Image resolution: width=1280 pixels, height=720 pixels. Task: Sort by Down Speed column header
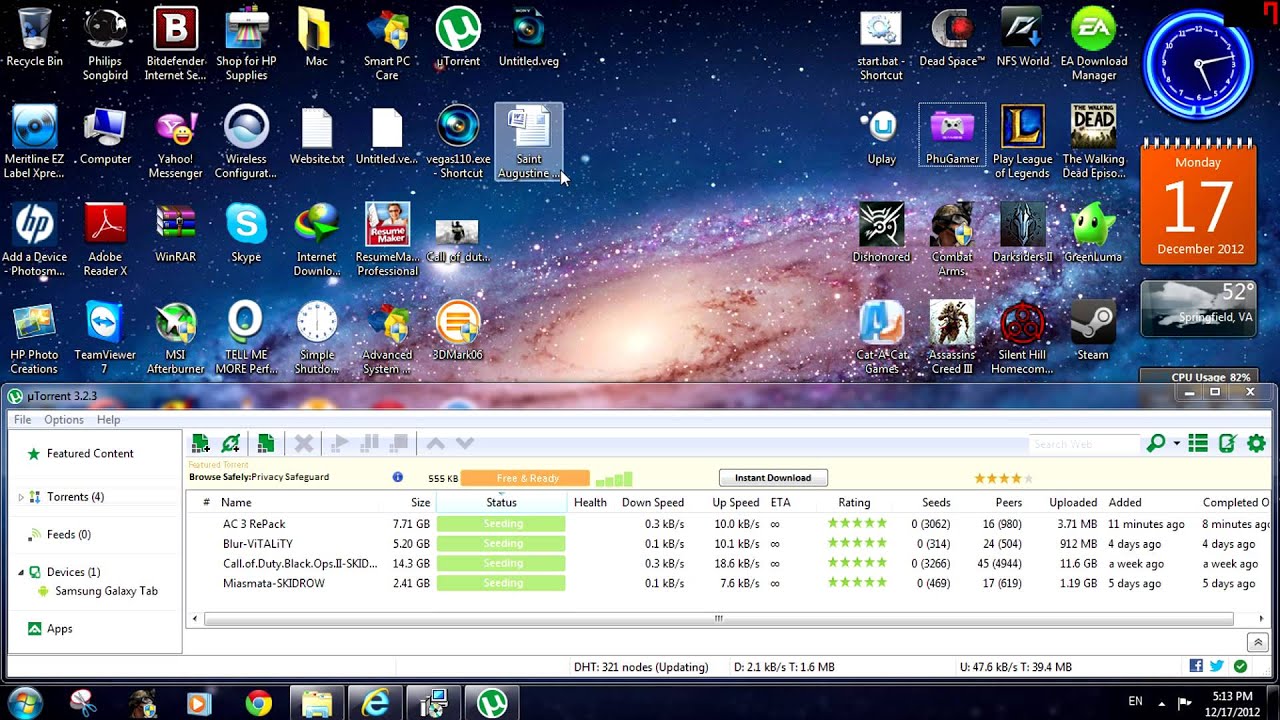[653, 503]
